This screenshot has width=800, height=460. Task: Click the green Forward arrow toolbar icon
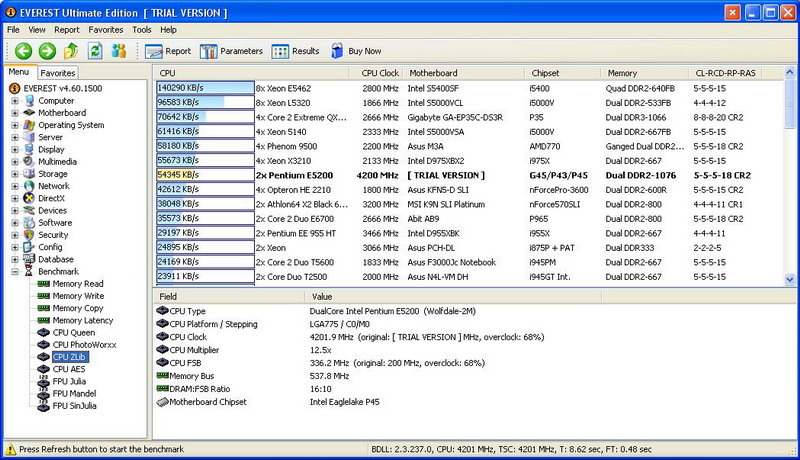click(47, 51)
